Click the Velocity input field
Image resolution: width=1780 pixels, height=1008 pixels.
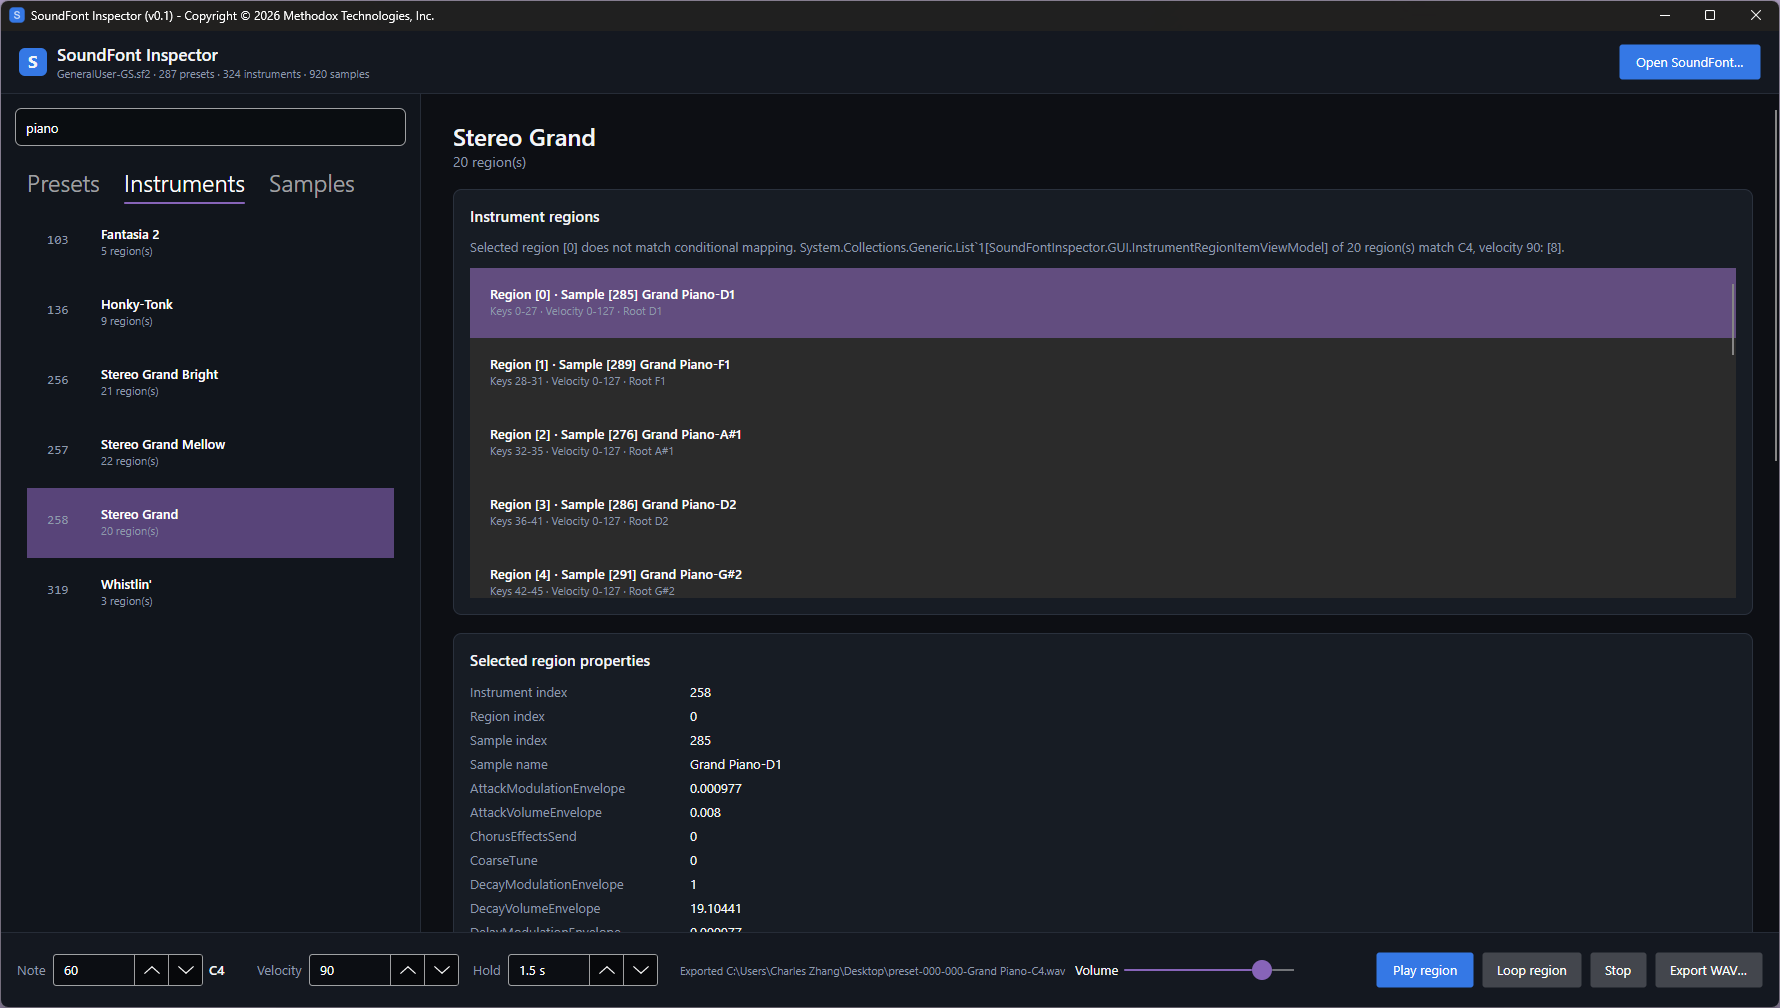[349, 970]
